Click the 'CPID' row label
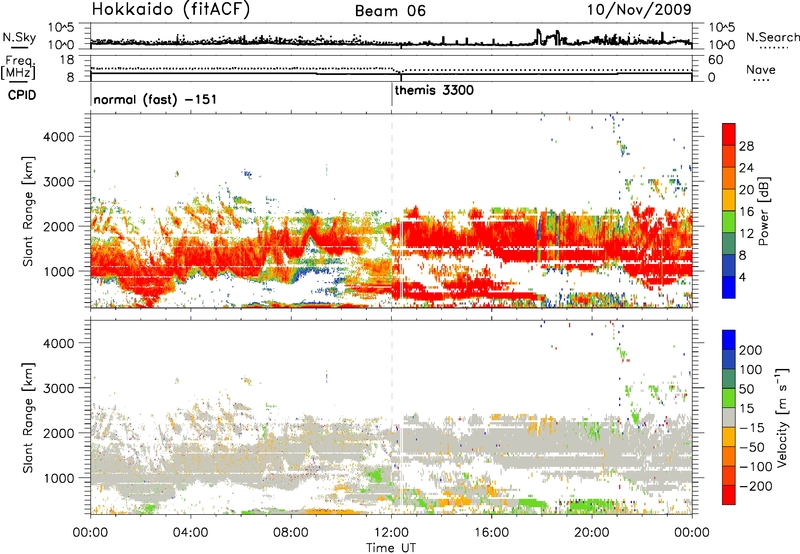 pyautogui.click(x=22, y=95)
